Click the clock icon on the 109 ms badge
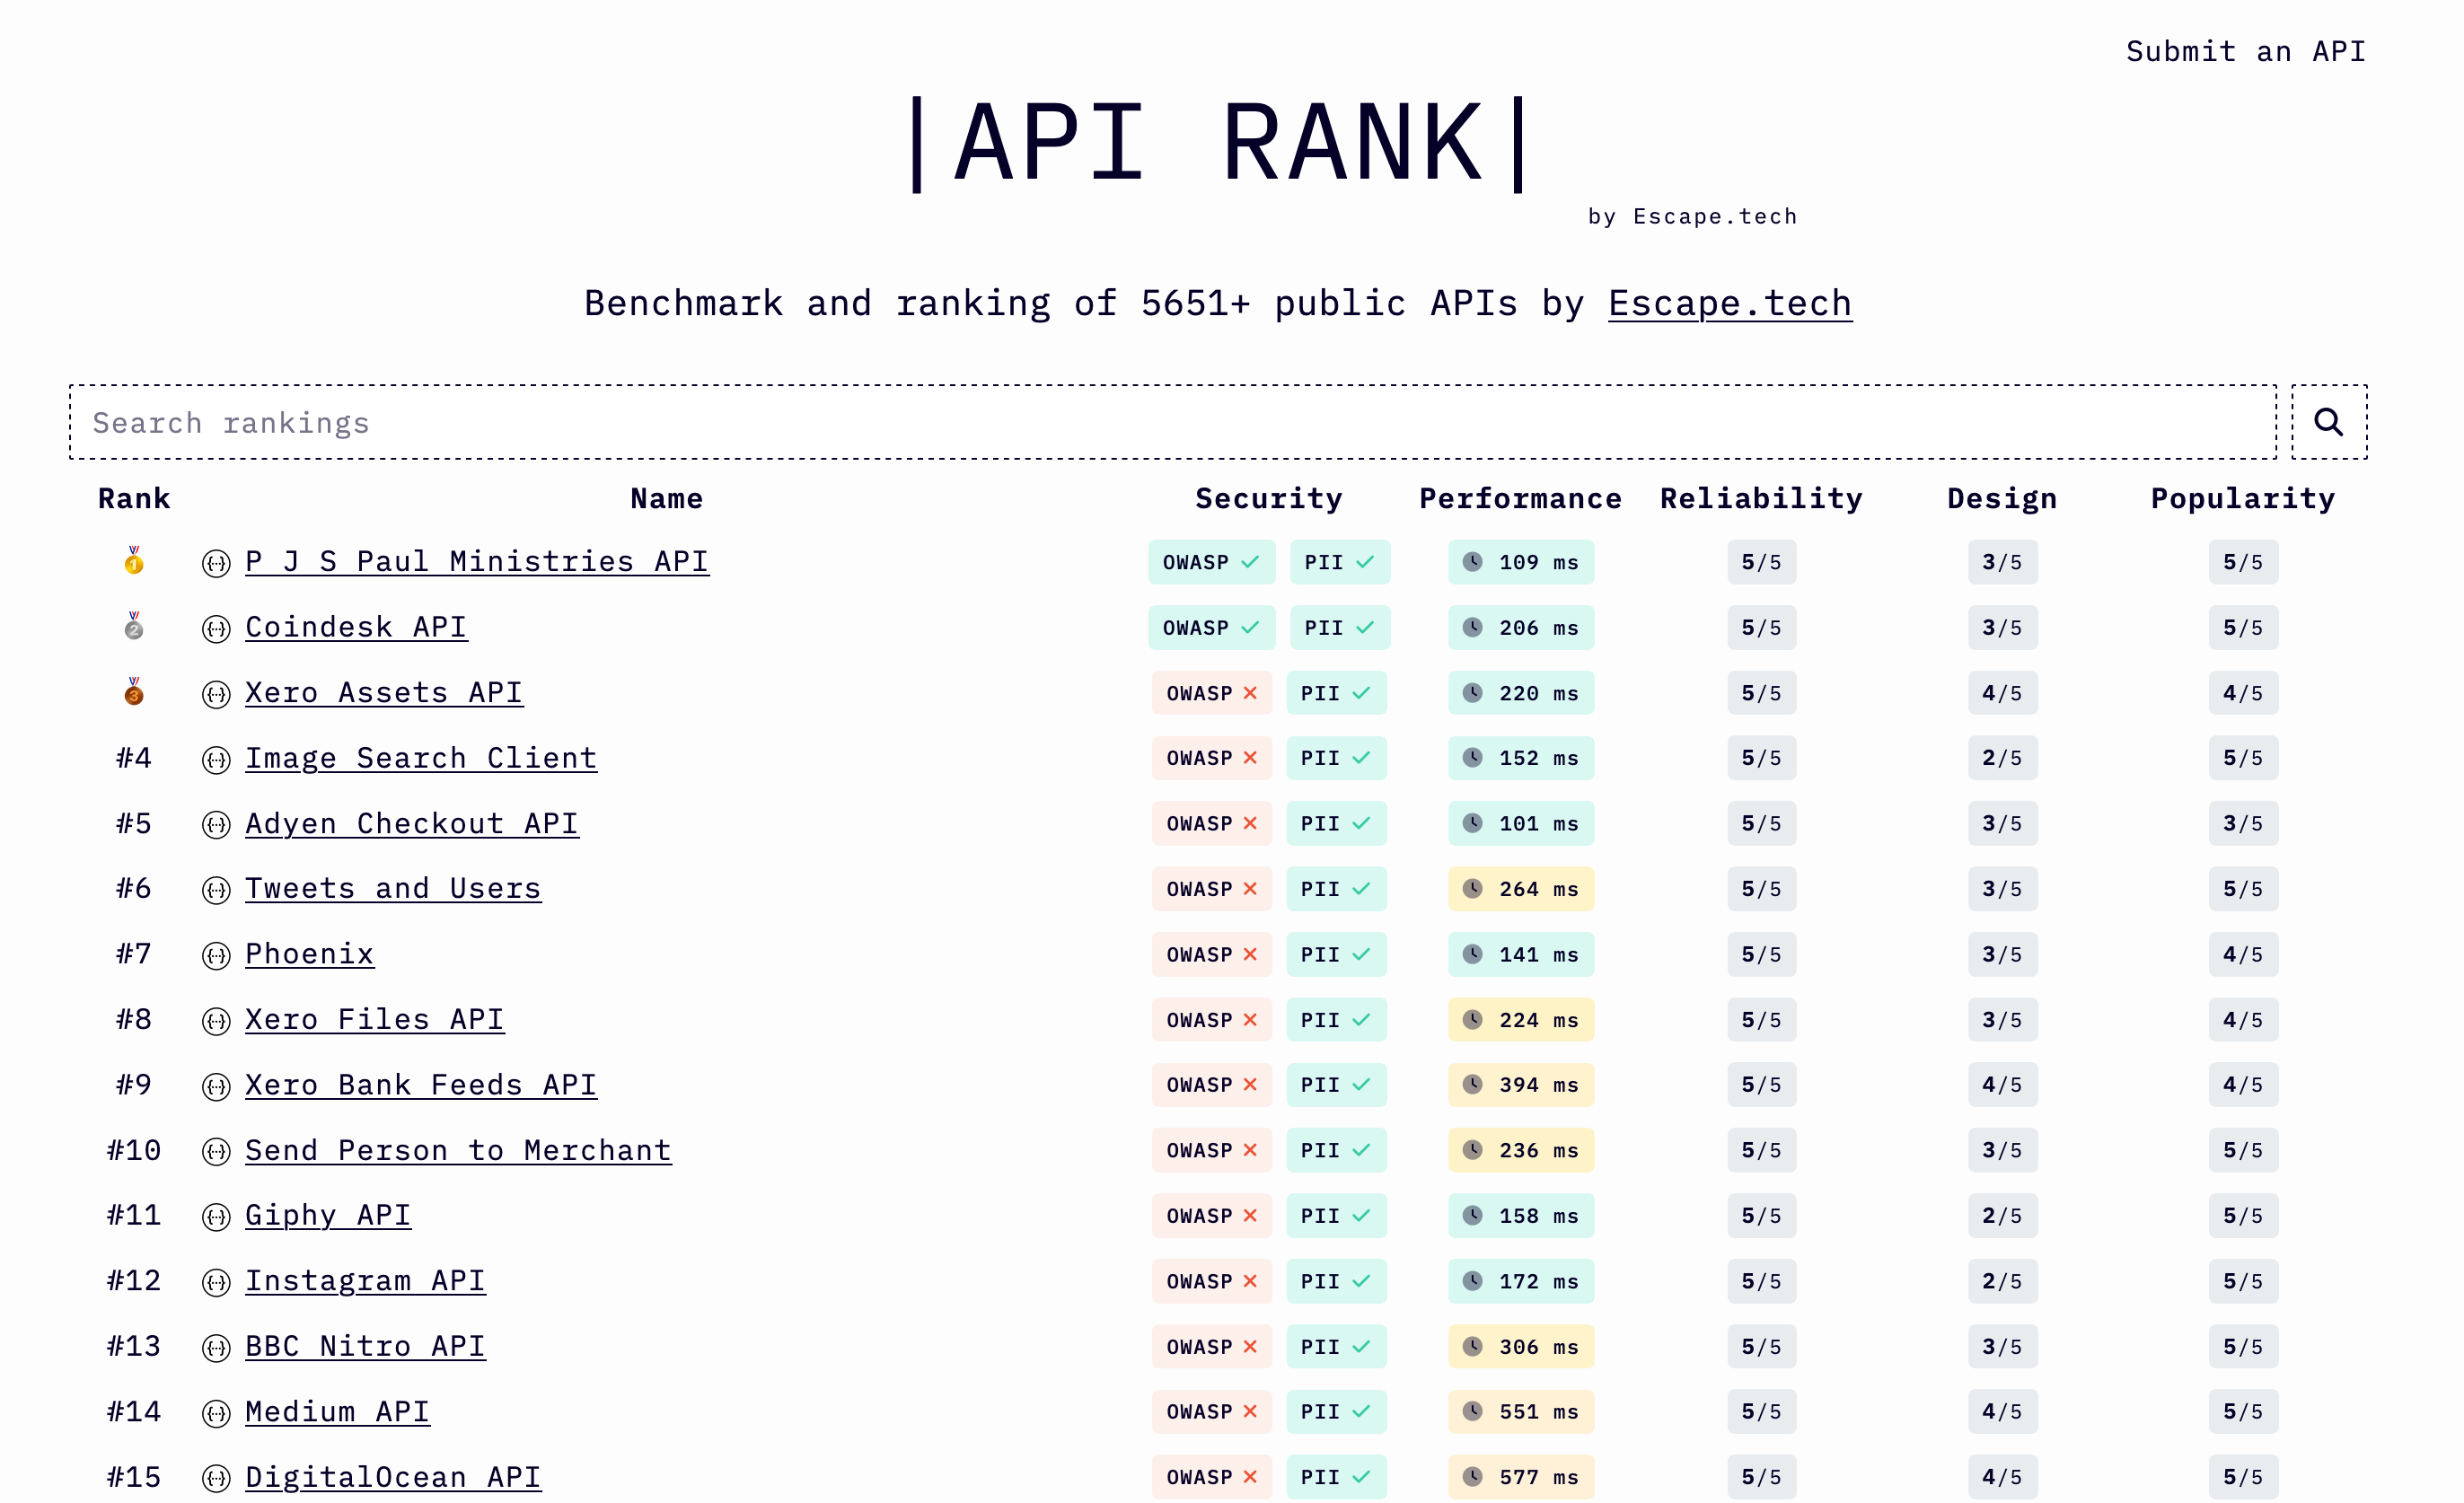 pyautogui.click(x=1472, y=561)
